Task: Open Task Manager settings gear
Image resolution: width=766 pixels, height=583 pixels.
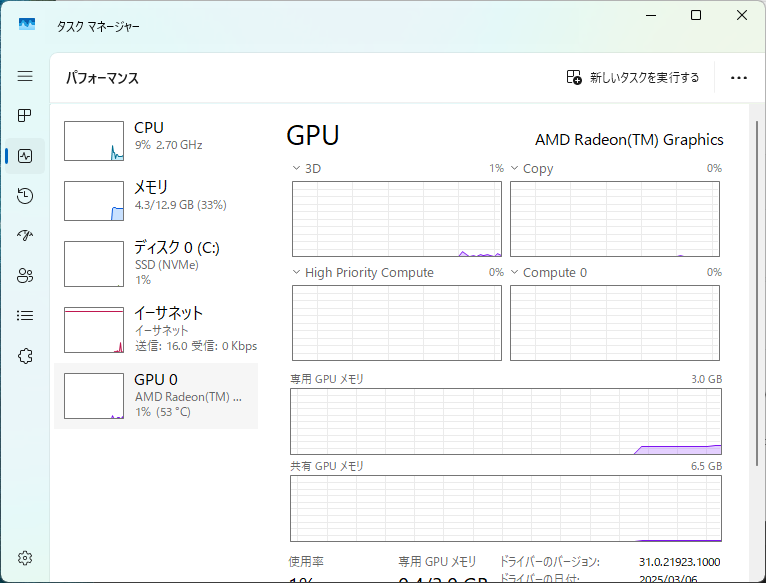Action: [x=25, y=557]
